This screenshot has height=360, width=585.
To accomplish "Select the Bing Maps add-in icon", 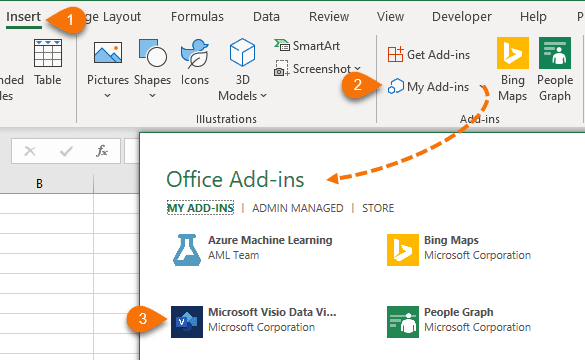I will pos(403,250).
